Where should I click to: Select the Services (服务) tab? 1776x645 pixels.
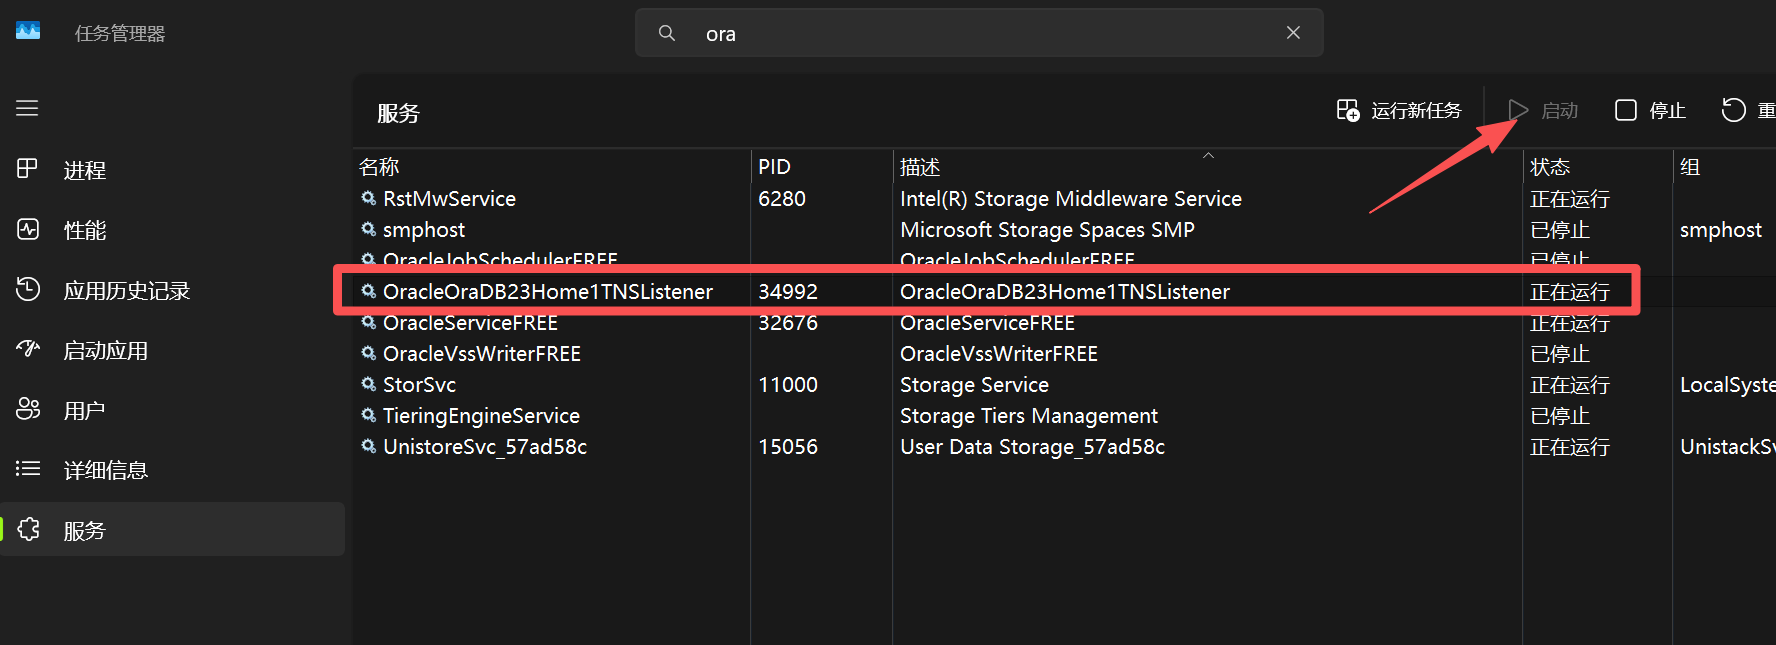click(172, 530)
